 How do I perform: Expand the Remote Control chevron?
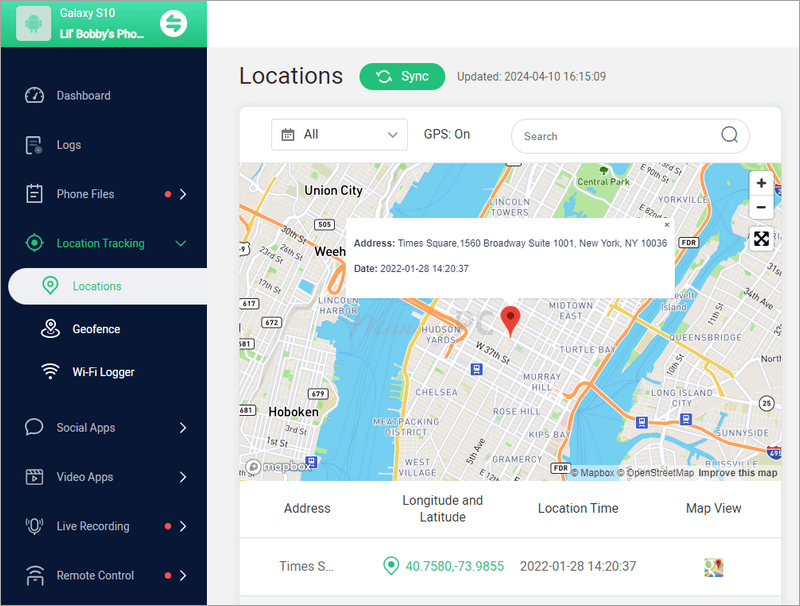[x=183, y=575]
